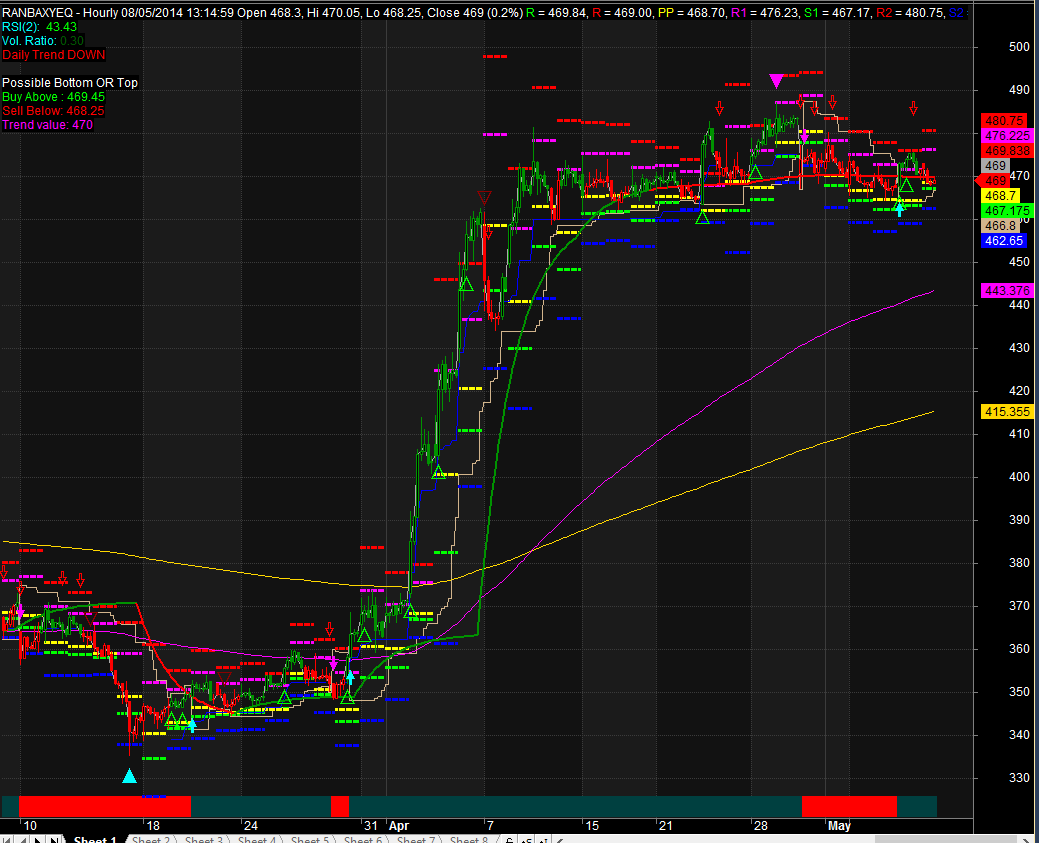Click the cyan up arrow in May near 462

pyautogui.click(x=899, y=209)
